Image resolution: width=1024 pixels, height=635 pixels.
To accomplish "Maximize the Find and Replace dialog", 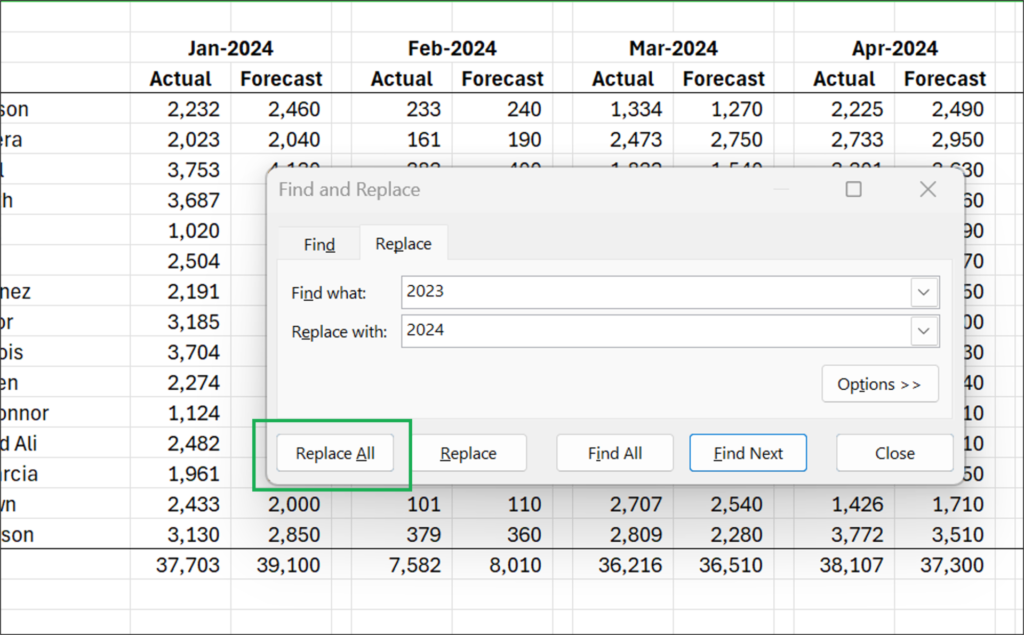I will pos(853,189).
